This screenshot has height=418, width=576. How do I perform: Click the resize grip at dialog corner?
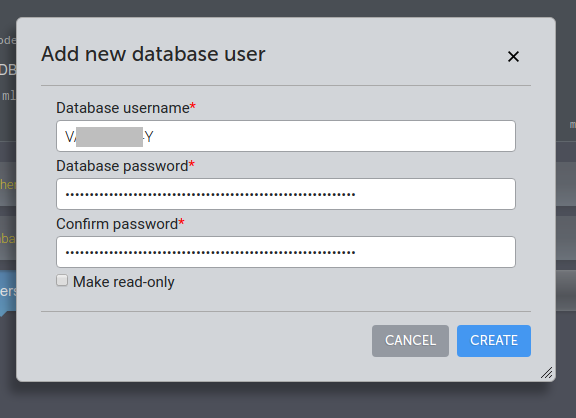click(547, 372)
